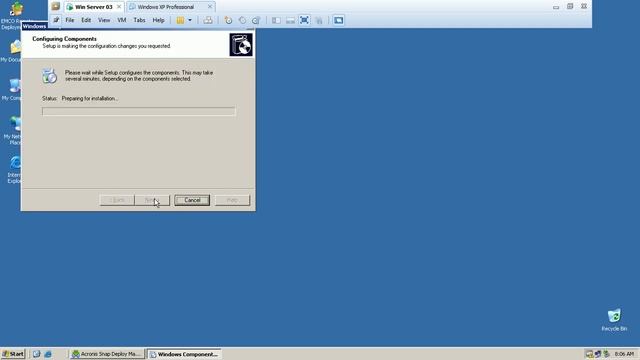Image resolution: width=640 pixels, height=360 pixels.
Task: Click the configuring components icon
Action: (49, 76)
